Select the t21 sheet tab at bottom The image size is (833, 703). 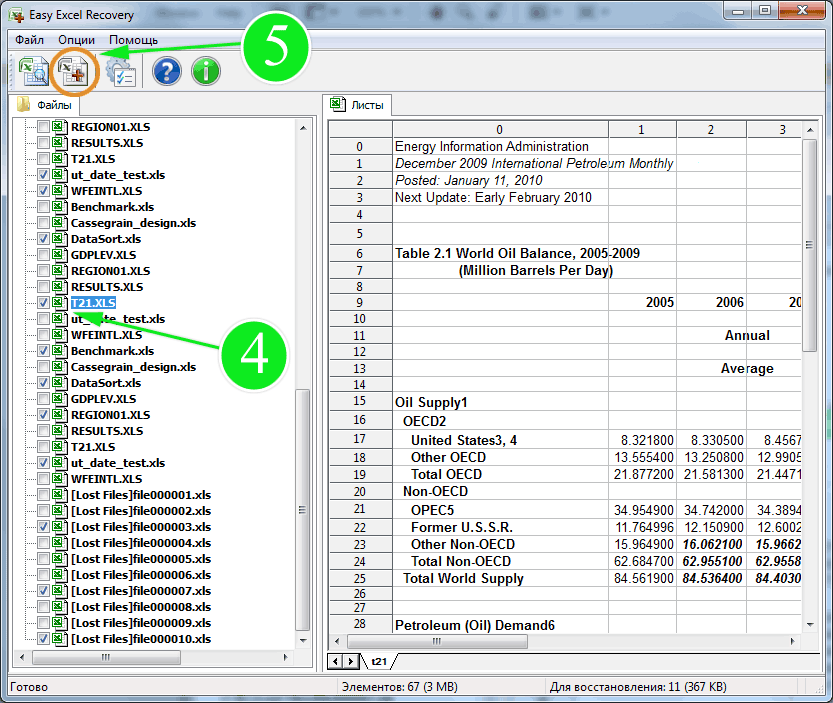pyautogui.click(x=380, y=662)
